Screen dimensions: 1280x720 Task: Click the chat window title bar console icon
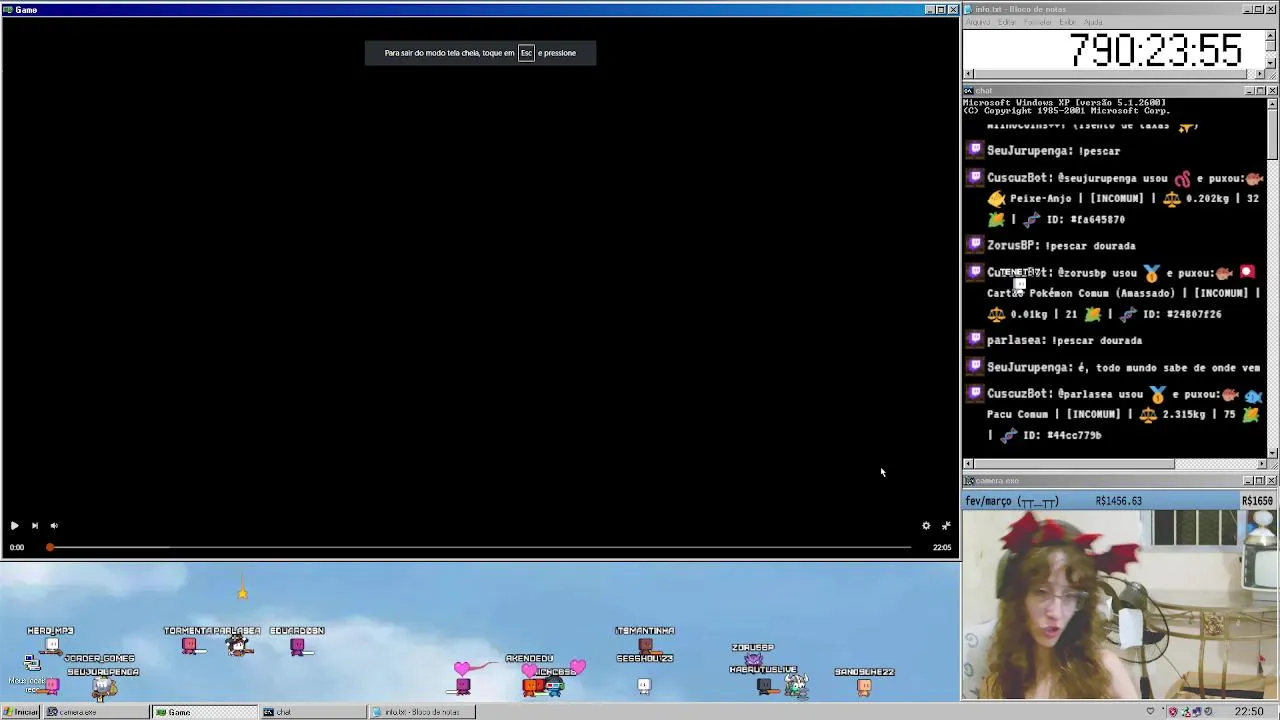click(x=968, y=91)
